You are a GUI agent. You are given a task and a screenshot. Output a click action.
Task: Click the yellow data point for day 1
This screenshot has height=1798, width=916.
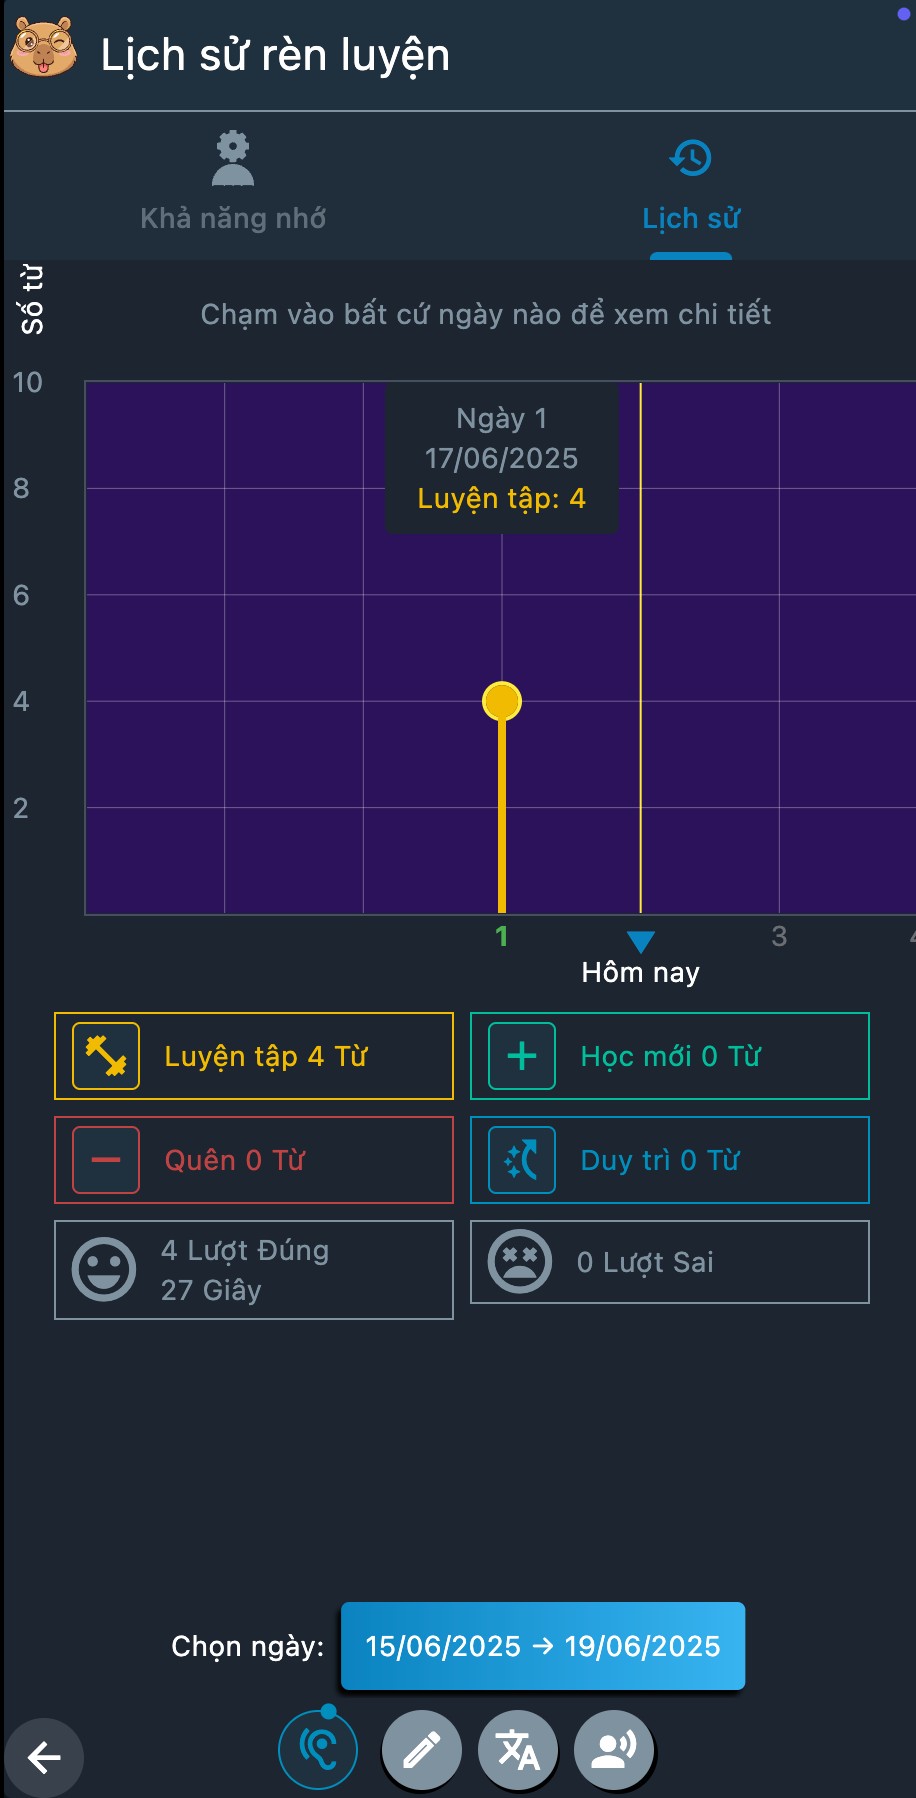click(502, 701)
